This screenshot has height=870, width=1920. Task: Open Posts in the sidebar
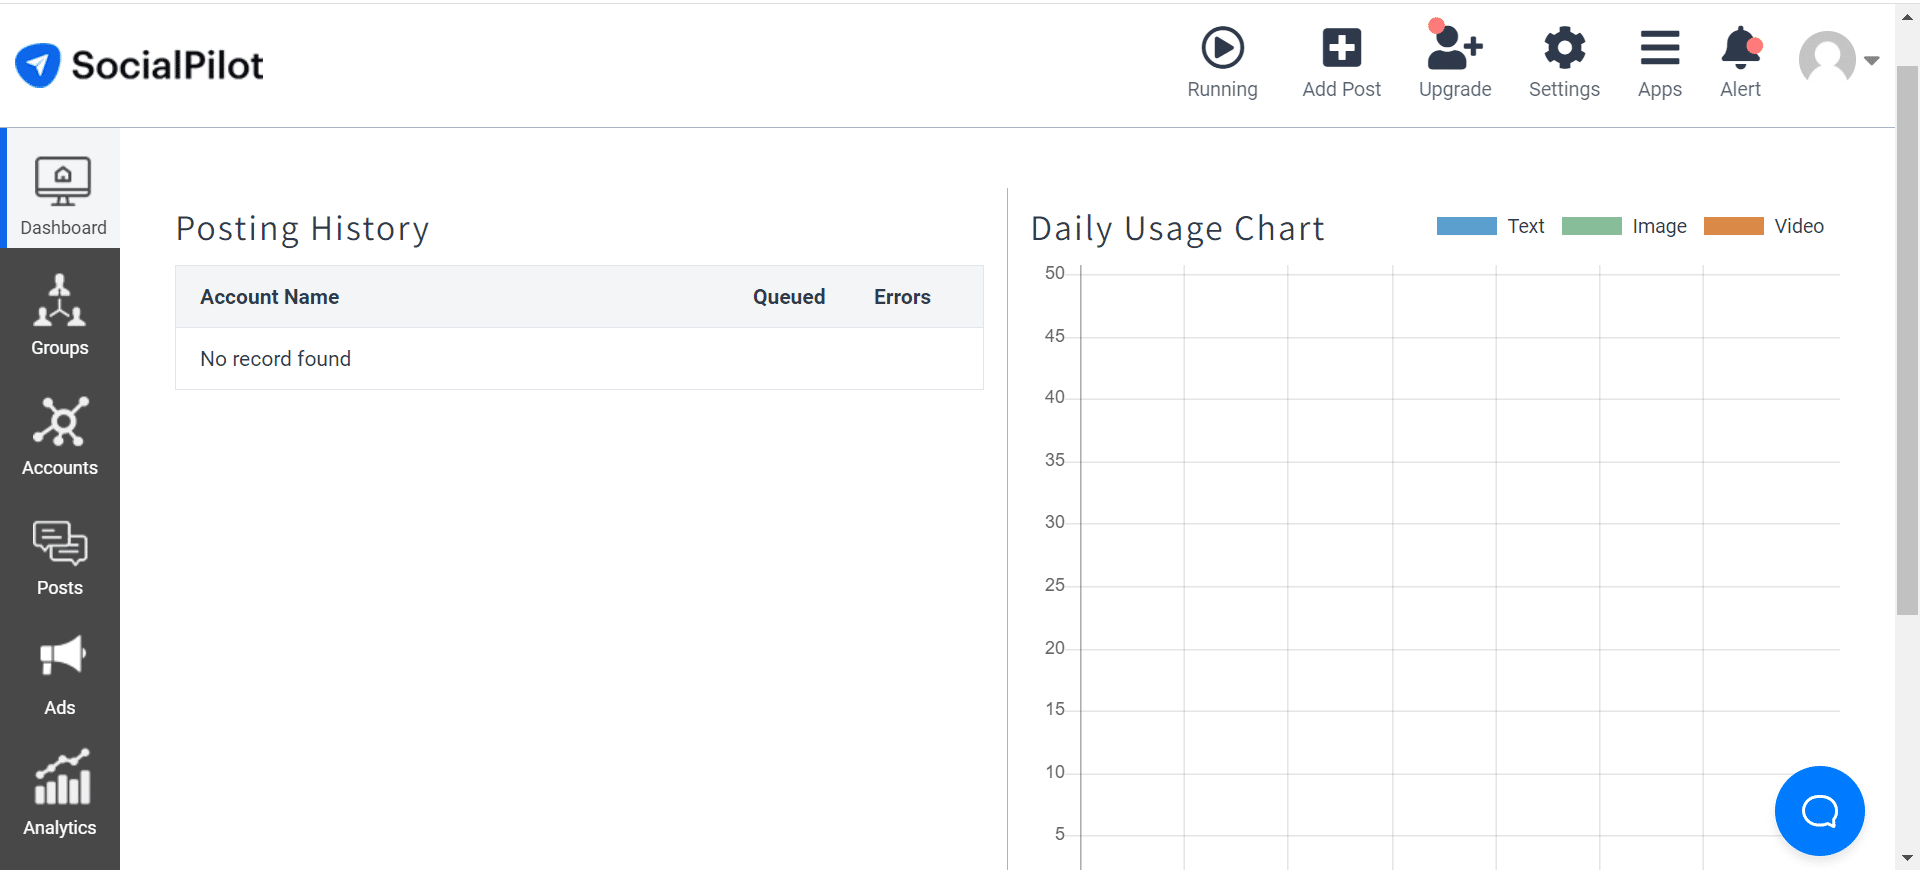(60, 558)
